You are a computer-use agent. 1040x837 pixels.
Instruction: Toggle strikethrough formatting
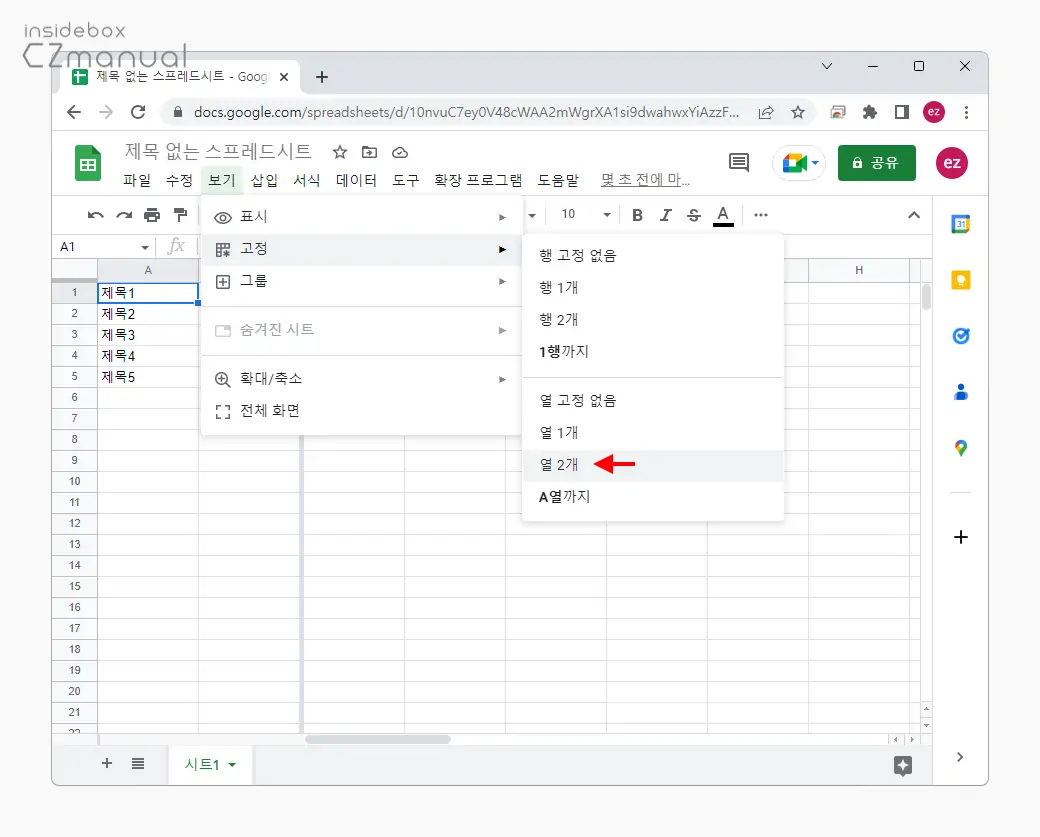(x=694, y=214)
